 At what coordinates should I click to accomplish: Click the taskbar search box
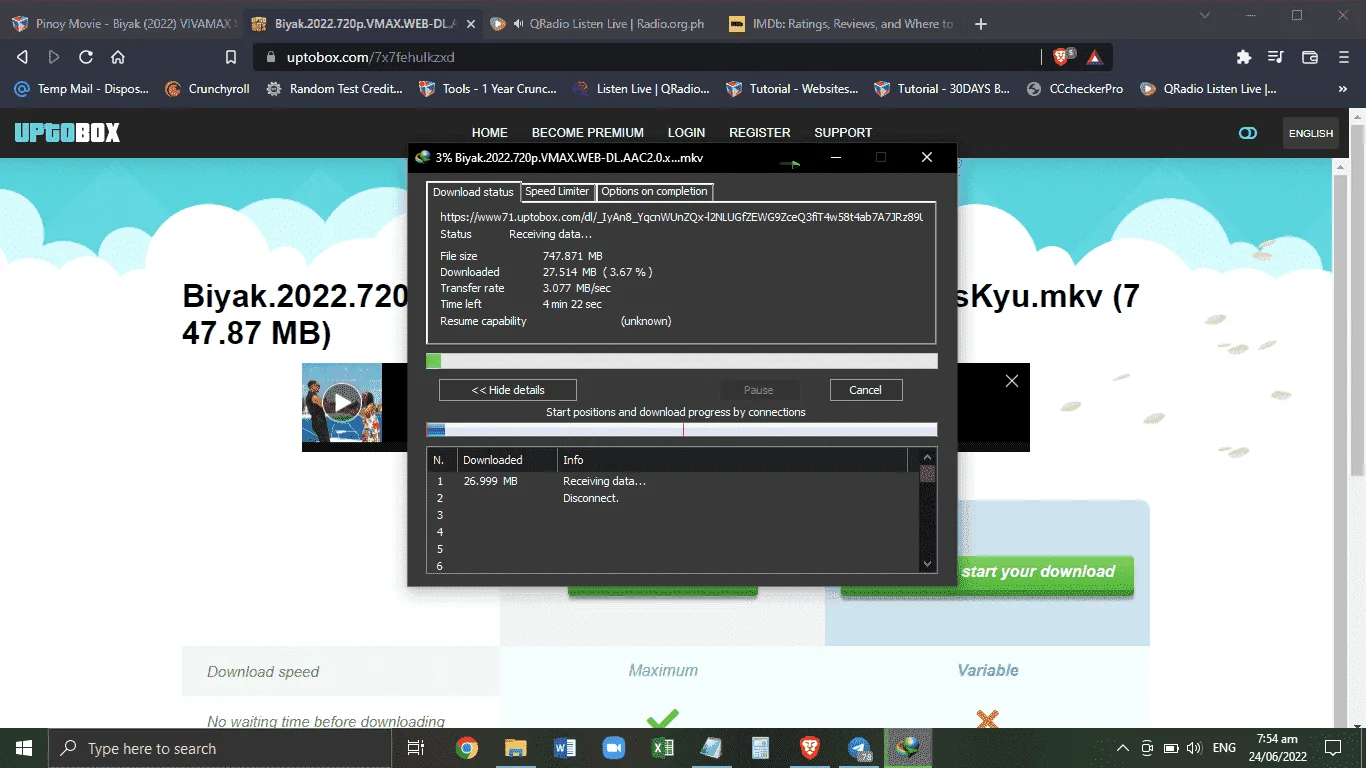220,748
